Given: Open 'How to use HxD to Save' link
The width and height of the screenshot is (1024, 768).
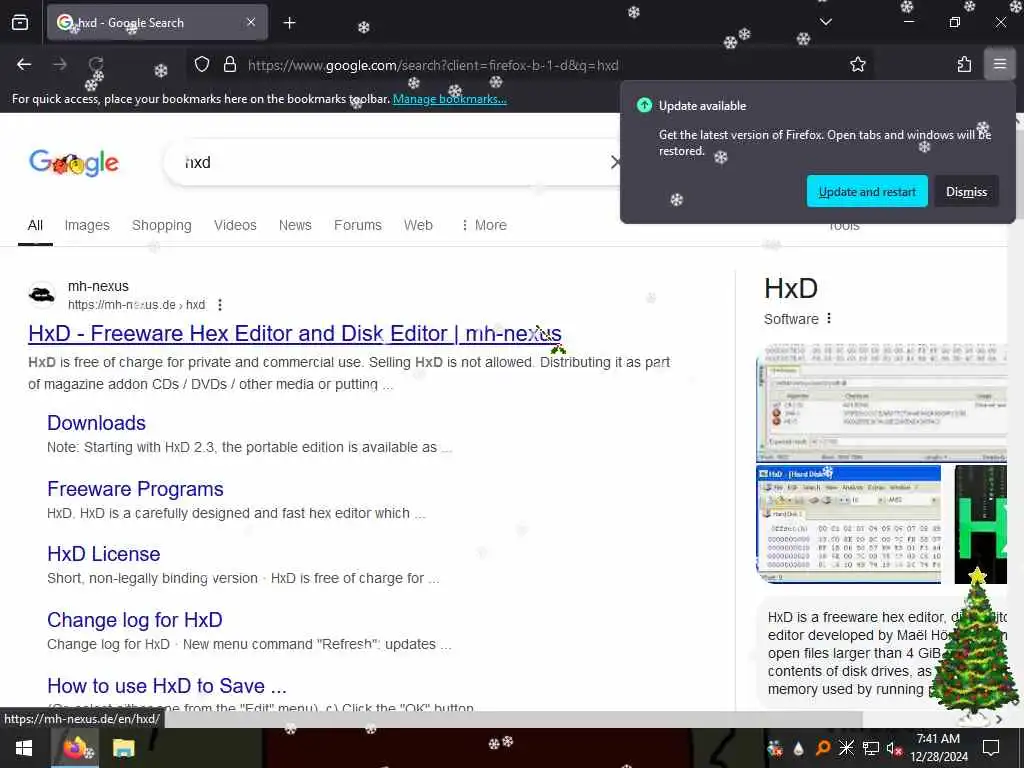Looking at the screenshot, I should (167, 686).
